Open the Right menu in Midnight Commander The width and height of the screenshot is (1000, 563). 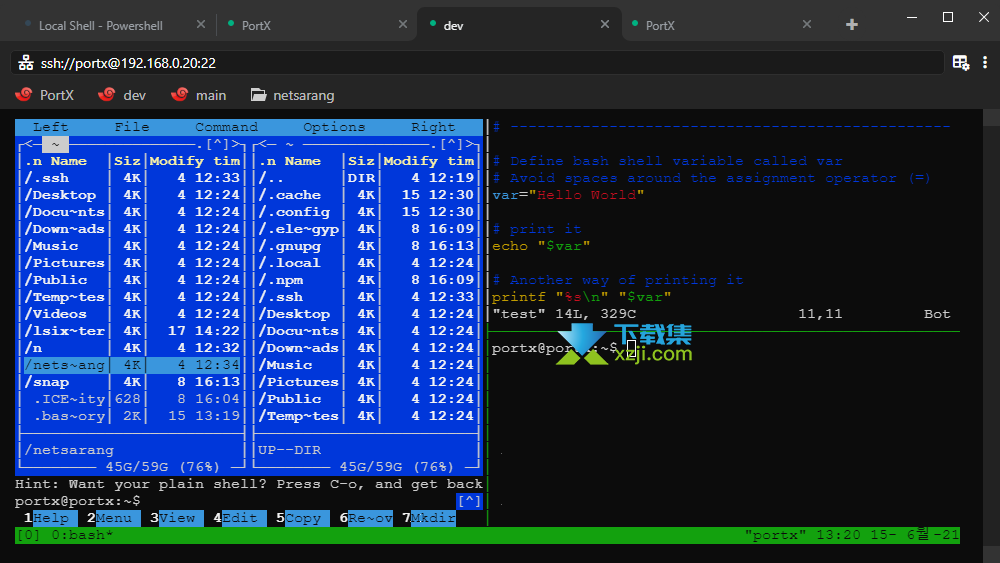tap(433, 127)
